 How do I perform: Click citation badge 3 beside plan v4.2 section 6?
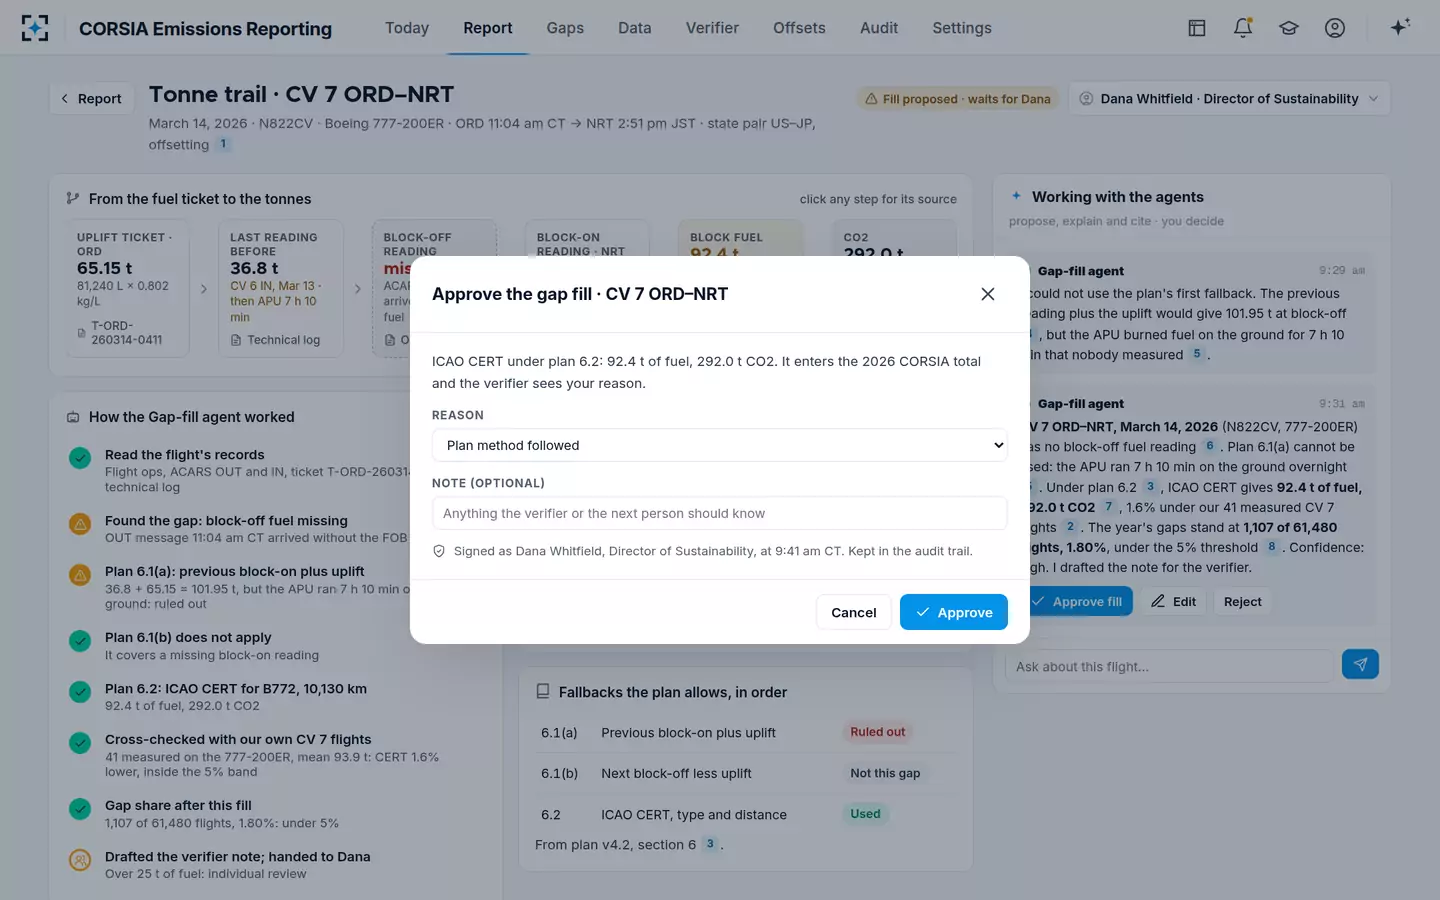point(710,844)
